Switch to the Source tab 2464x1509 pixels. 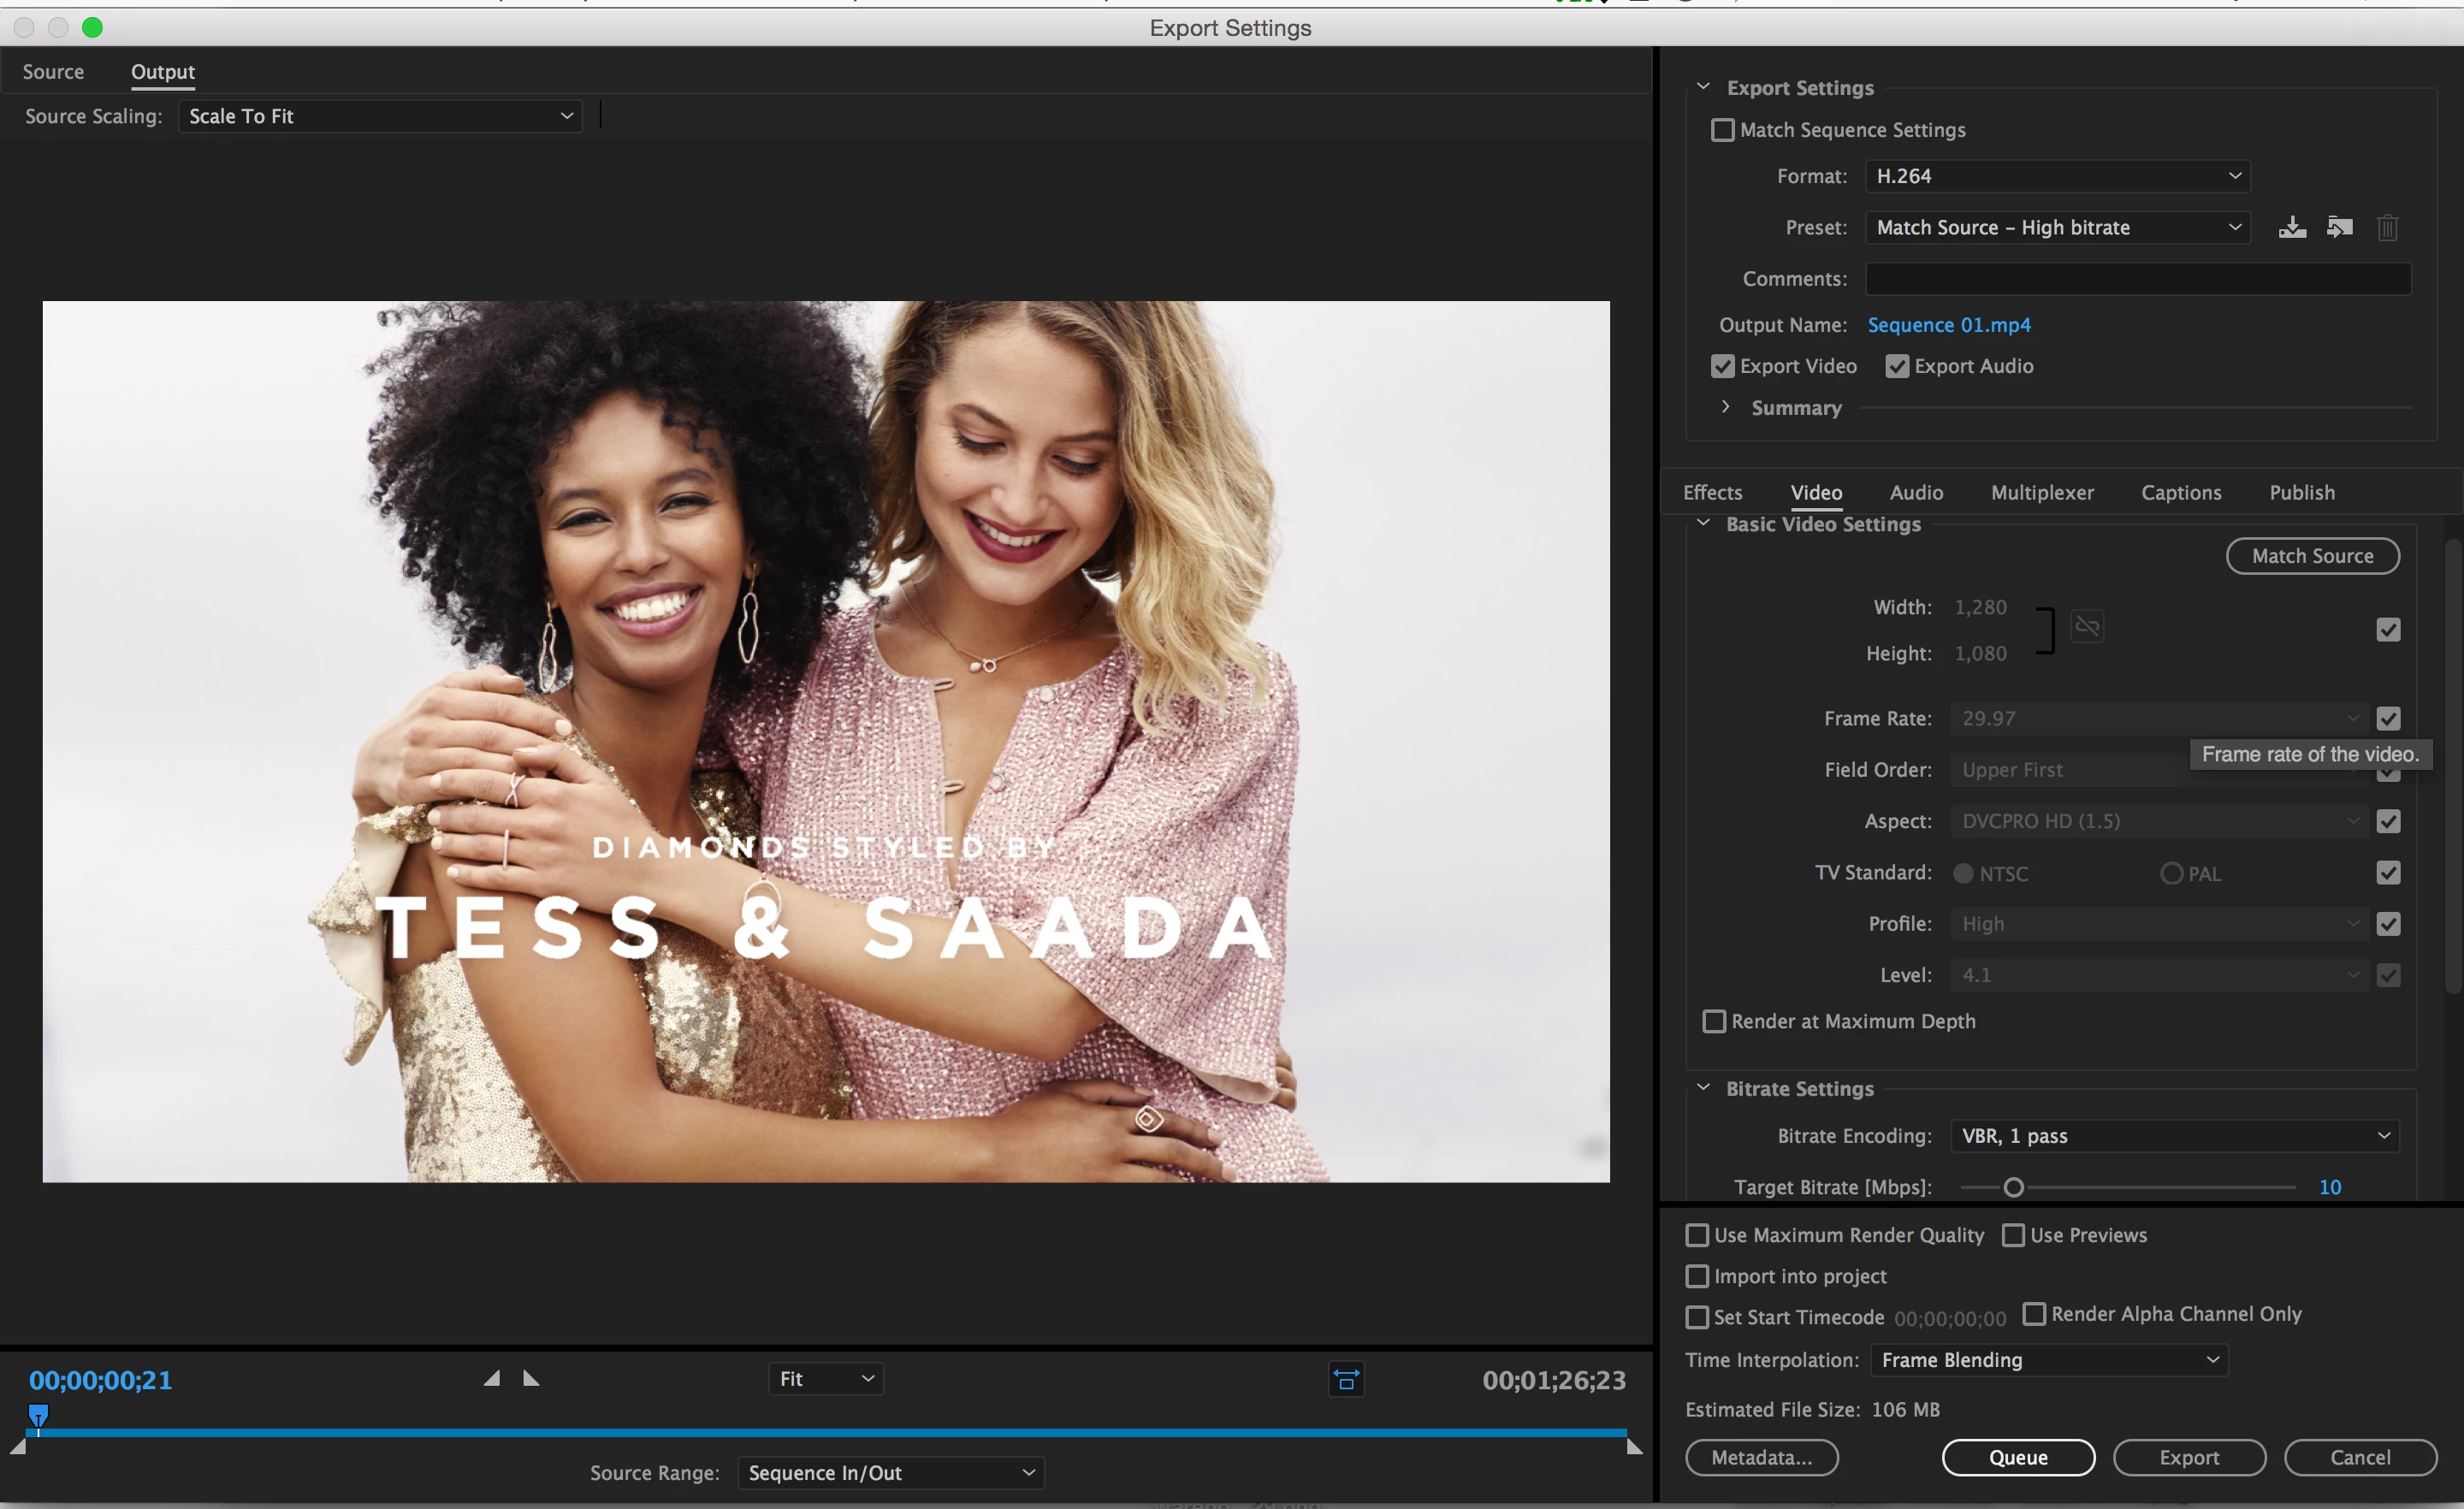53,72
